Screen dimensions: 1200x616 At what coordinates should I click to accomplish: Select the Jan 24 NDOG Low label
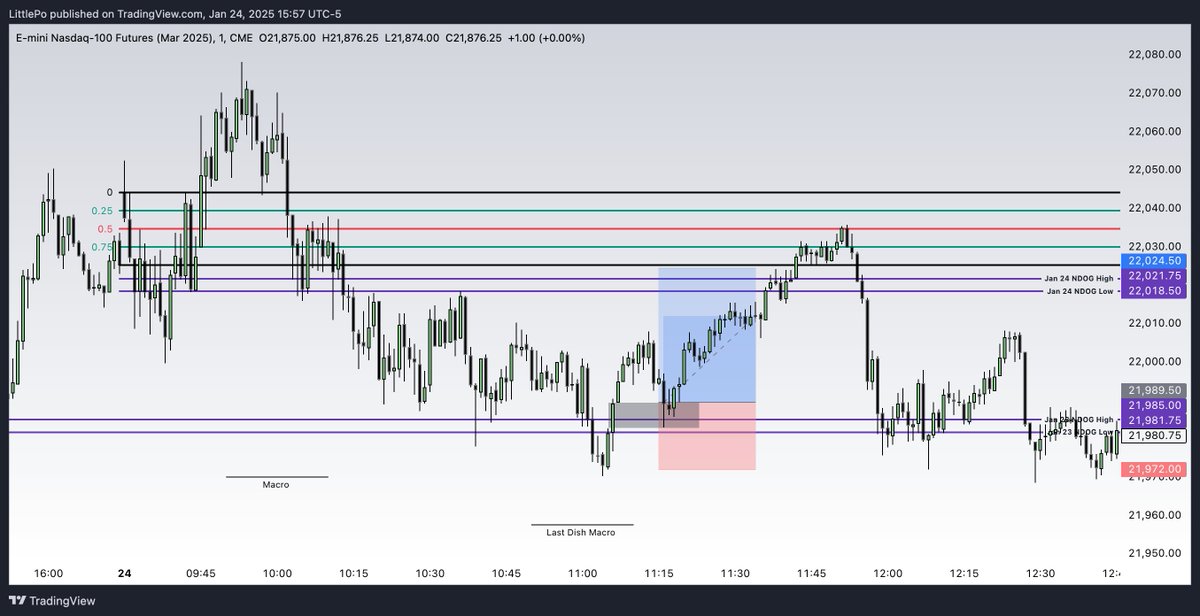[x=1079, y=291]
